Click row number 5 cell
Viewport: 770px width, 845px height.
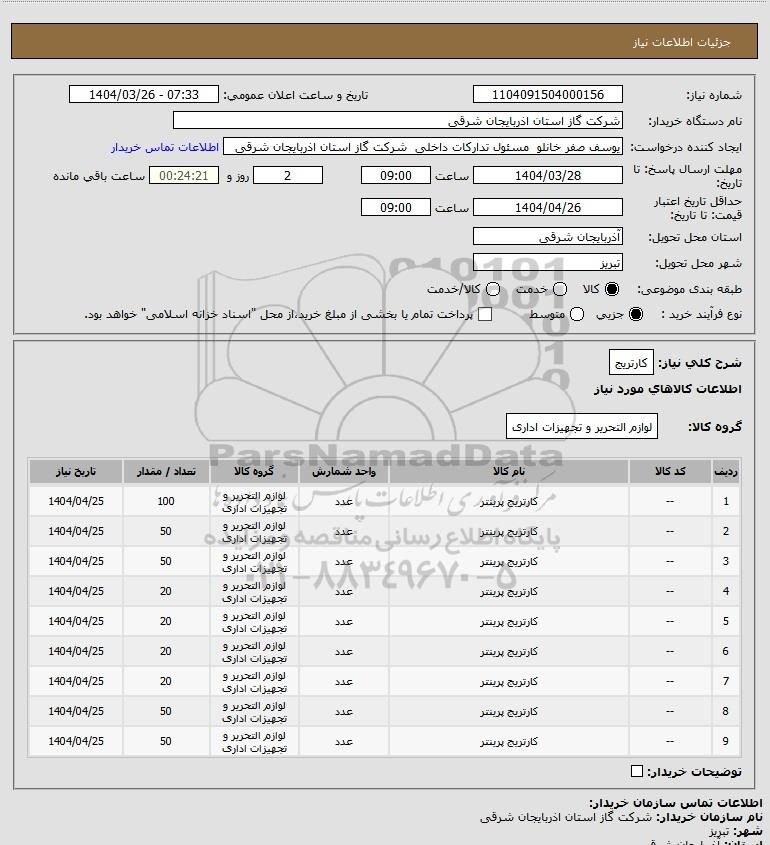(x=726, y=621)
